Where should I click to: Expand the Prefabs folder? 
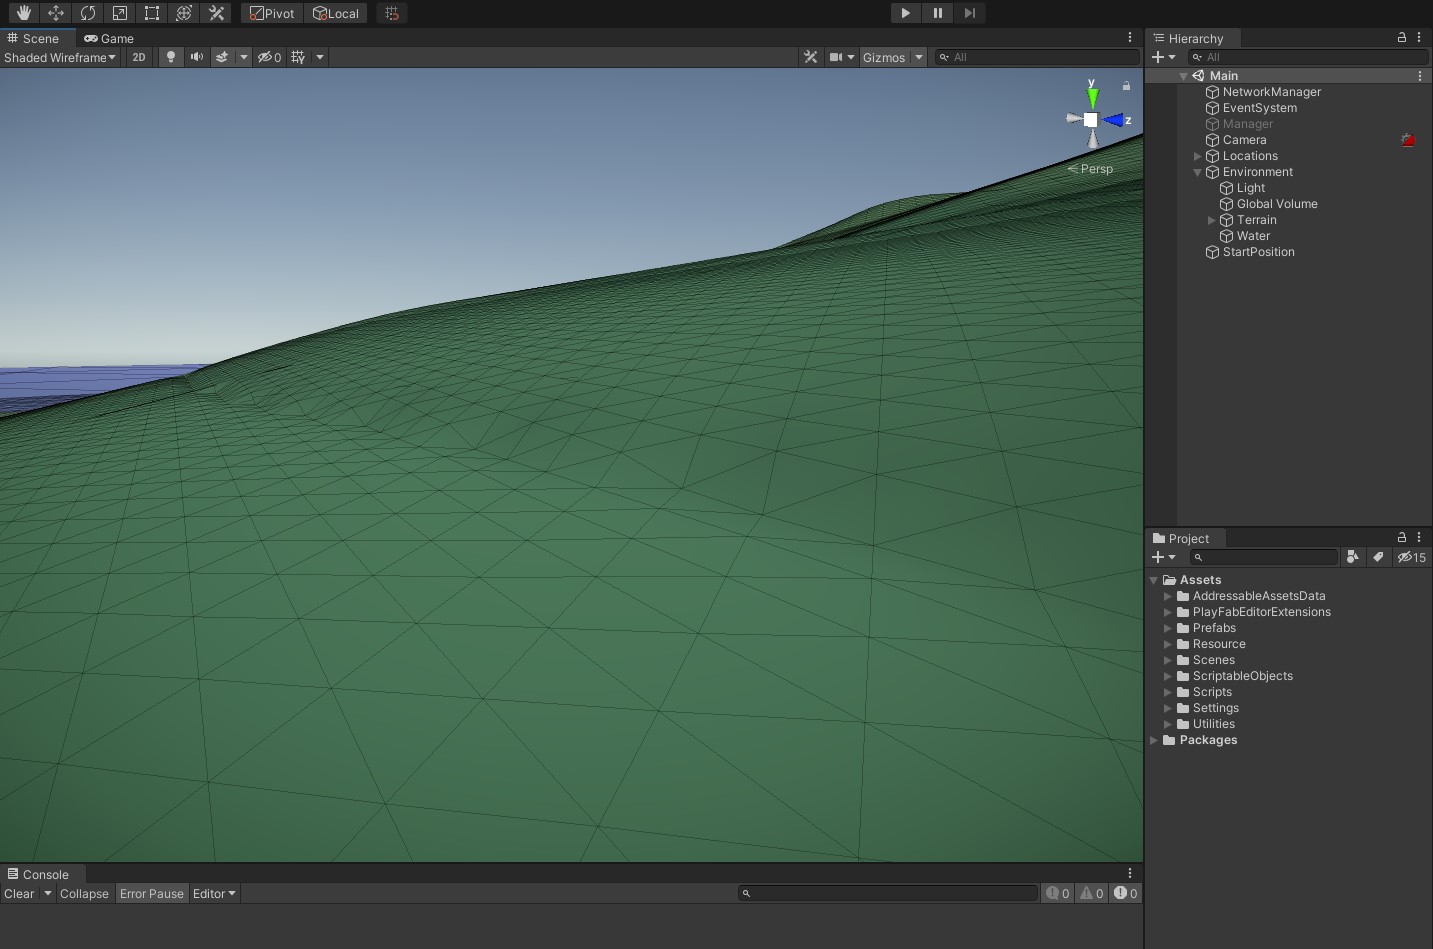tap(1167, 628)
